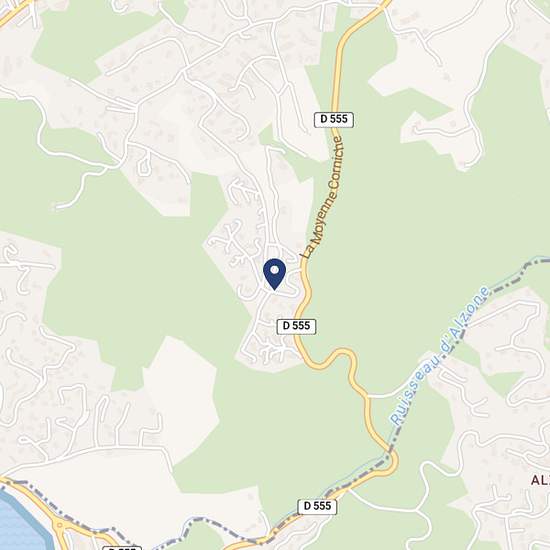Click the D 555 shield near the stream crossing

pos(317,506)
